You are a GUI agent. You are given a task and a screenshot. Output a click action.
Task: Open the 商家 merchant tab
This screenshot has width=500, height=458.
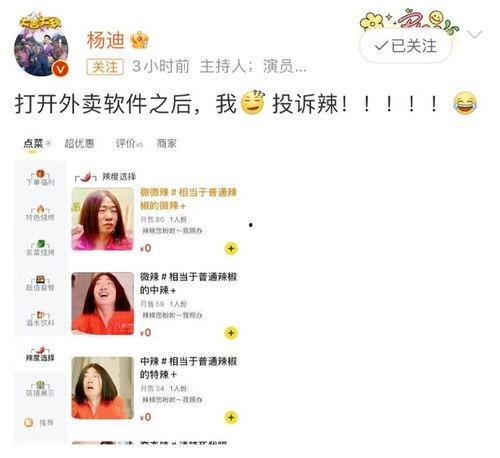pyautogui.click(x=167, y=144)
